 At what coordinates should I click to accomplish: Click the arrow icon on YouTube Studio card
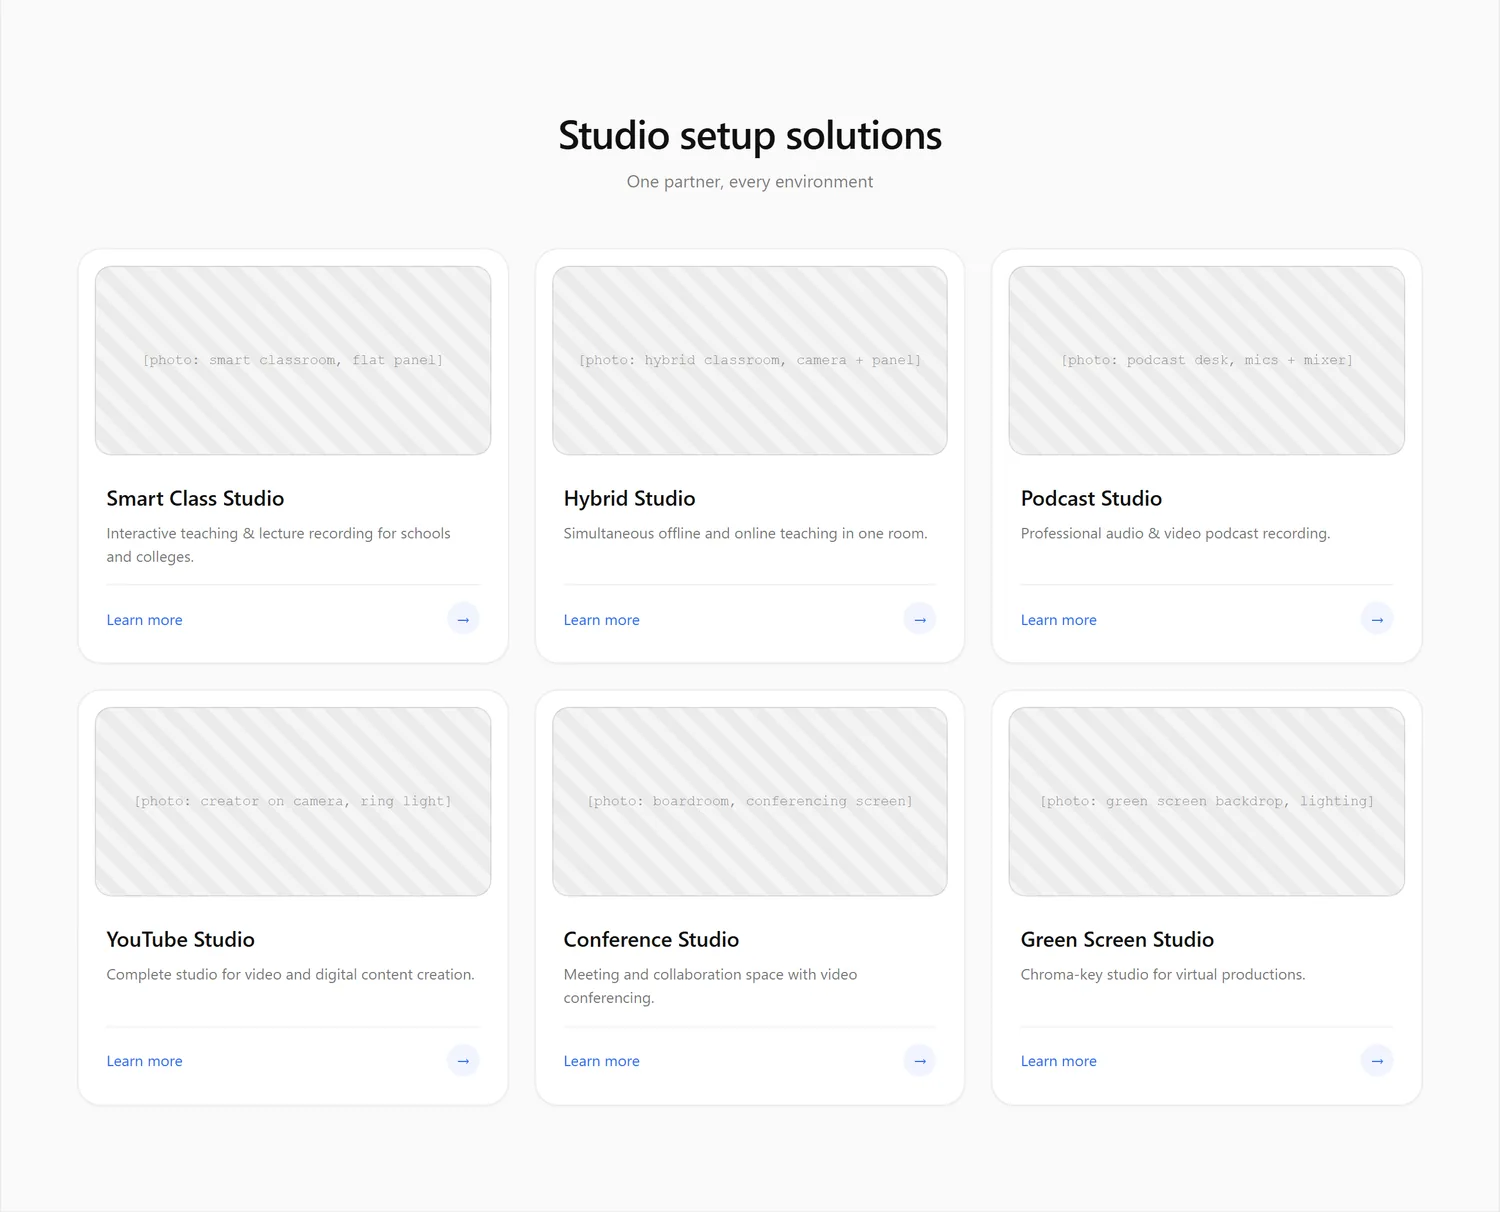point(463,1060)
